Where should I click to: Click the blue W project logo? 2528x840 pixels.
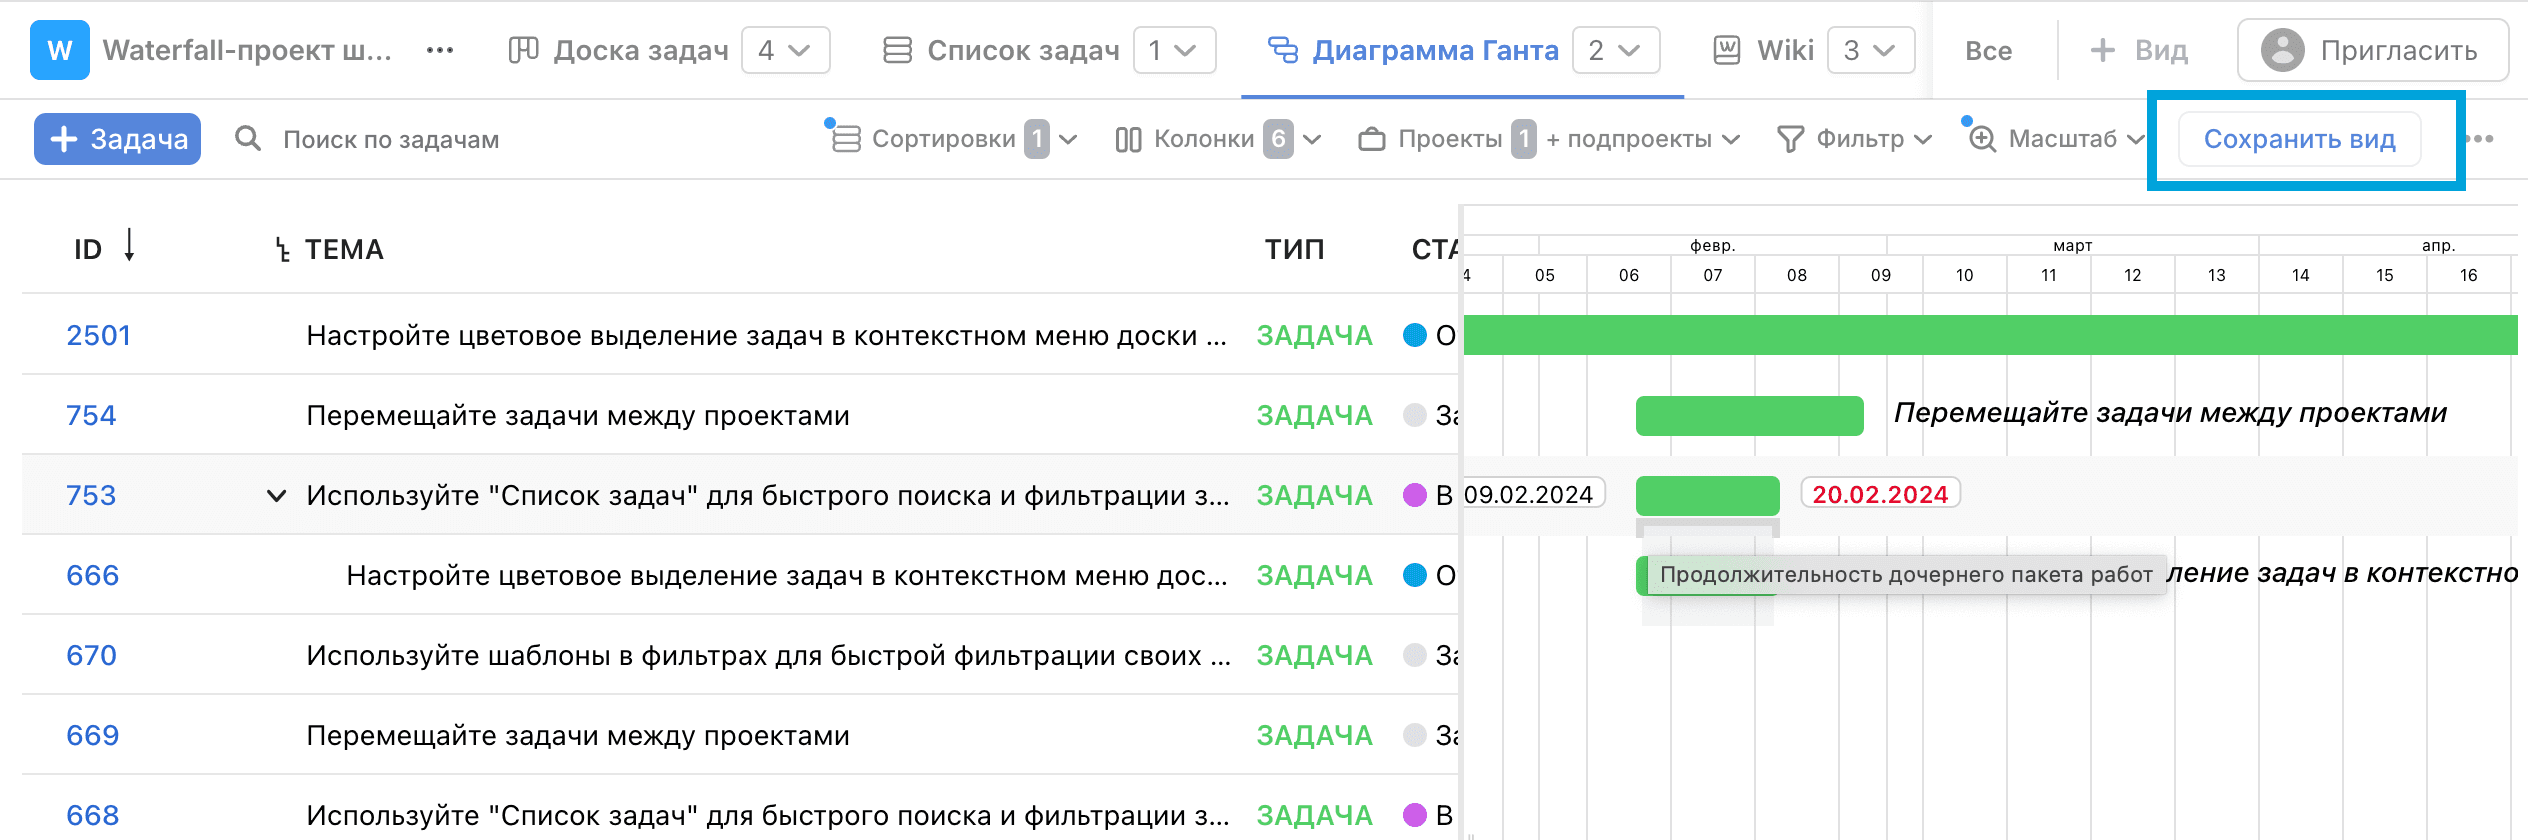[x=59, y=50]
